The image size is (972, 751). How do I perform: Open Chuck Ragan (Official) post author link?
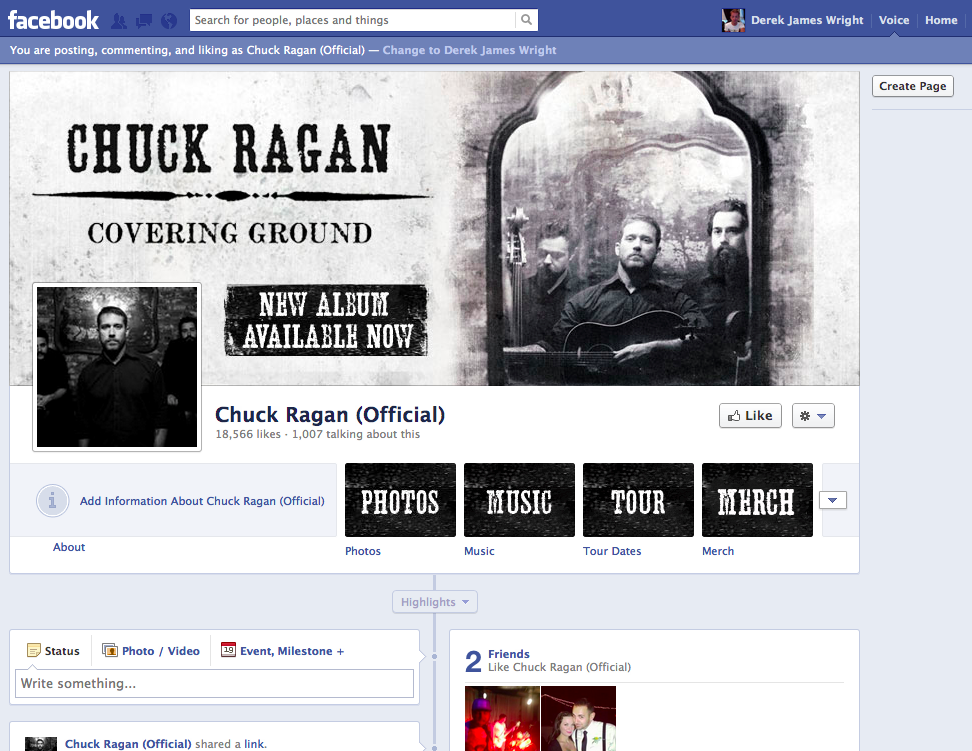coord(128,744)
